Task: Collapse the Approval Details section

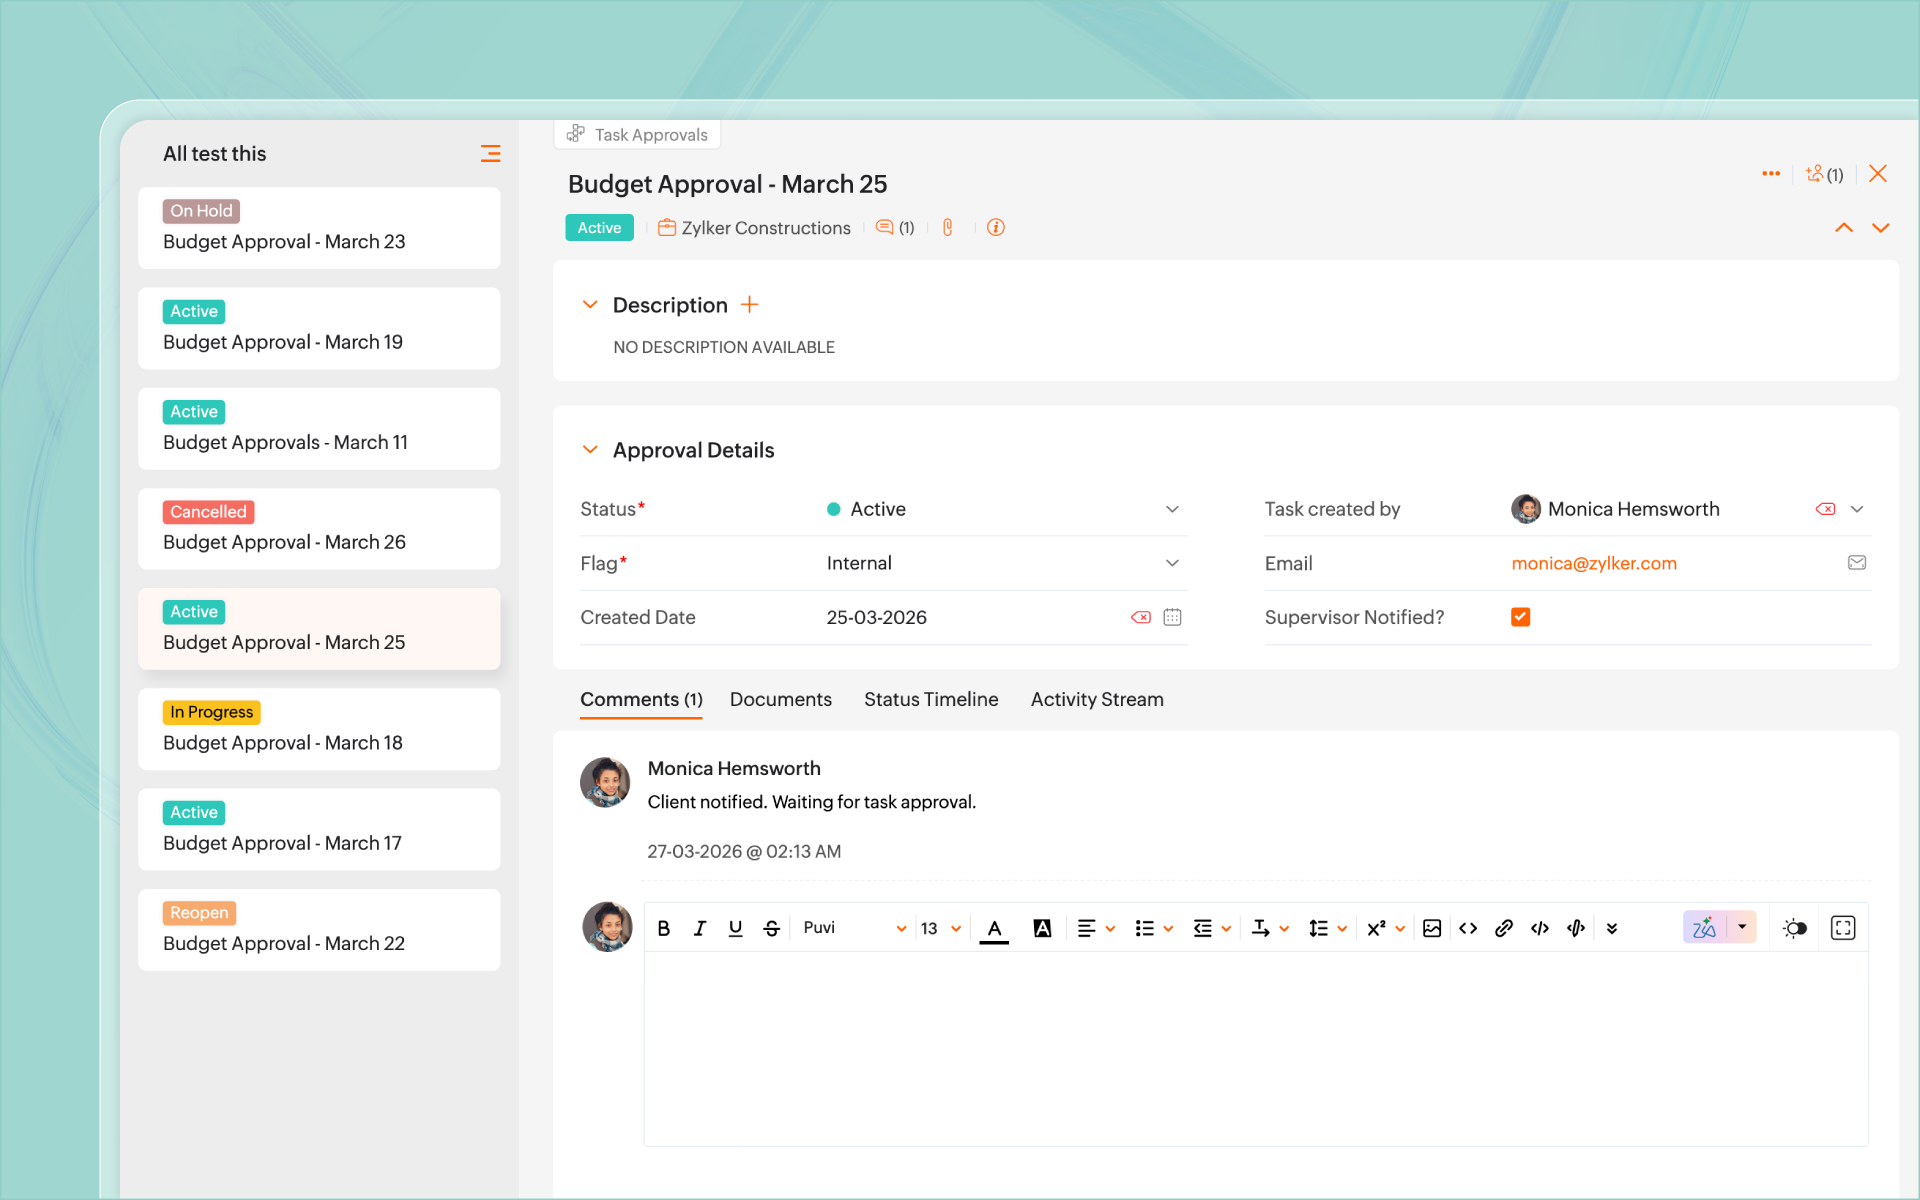Action: coord(590,450)
